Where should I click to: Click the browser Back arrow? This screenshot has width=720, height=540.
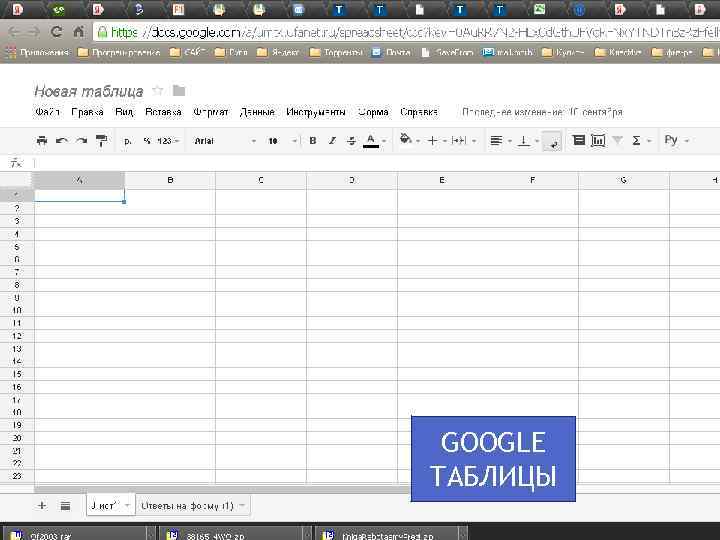pyautogui.click(x=14, y=32)
